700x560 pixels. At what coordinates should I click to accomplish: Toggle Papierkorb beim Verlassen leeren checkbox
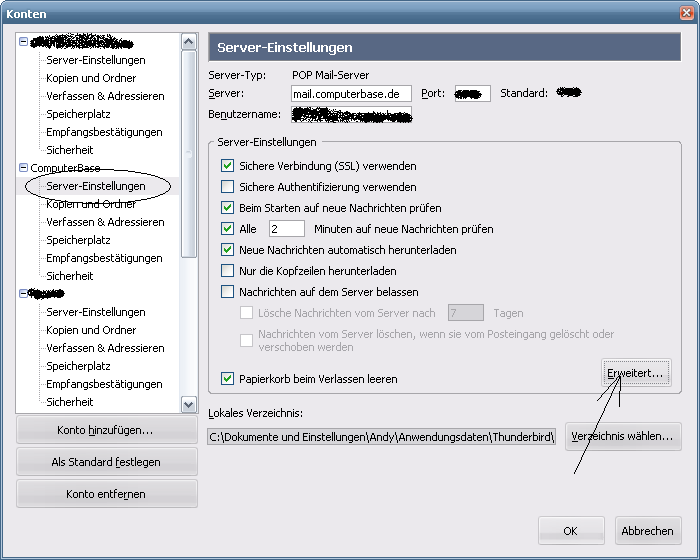pyautogui.click(x=227, y=379)
